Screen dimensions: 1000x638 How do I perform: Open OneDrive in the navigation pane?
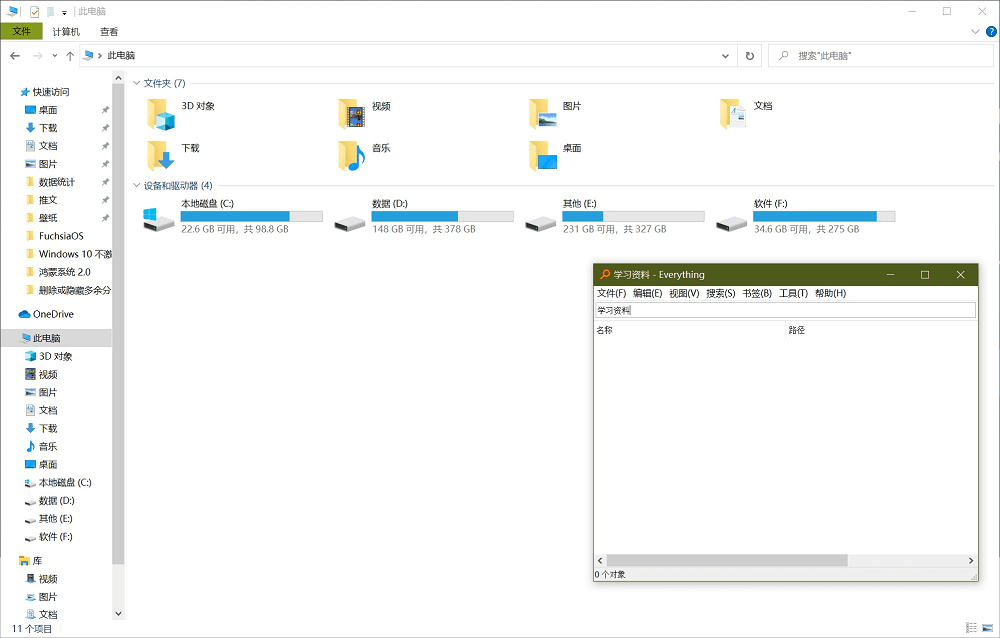coord(53,314)
